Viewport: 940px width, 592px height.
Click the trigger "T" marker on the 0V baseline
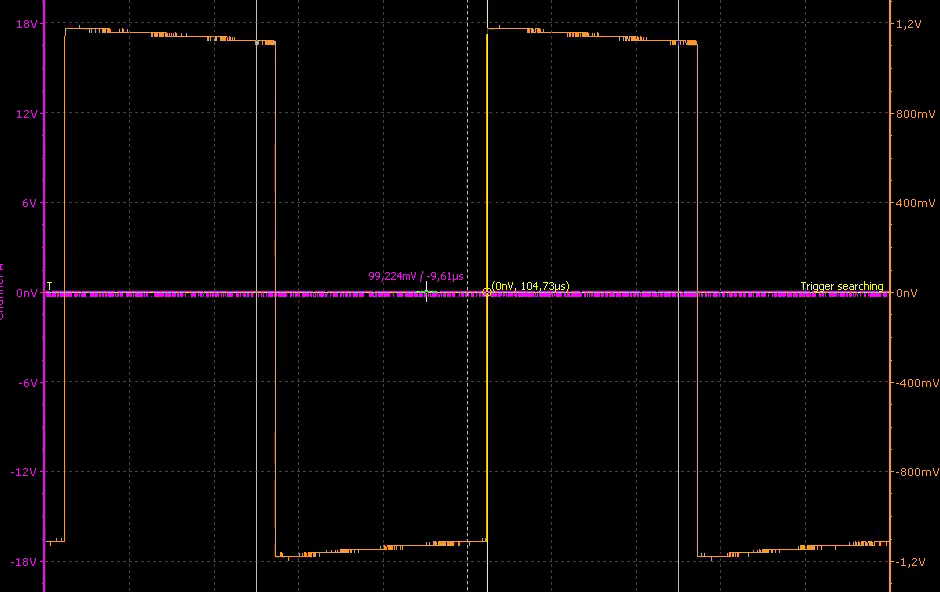coord(46,286)
